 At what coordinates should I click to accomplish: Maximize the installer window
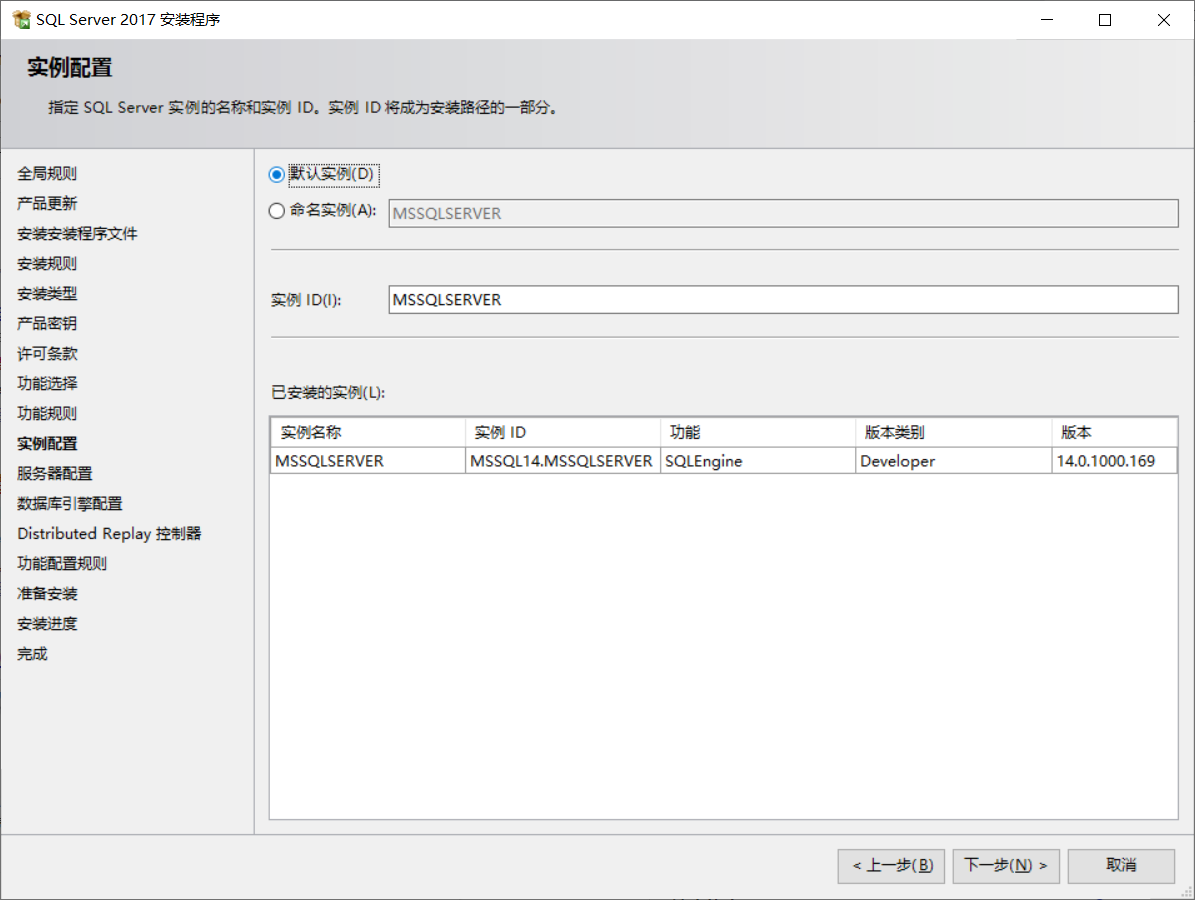click(x=1105, y=20)
